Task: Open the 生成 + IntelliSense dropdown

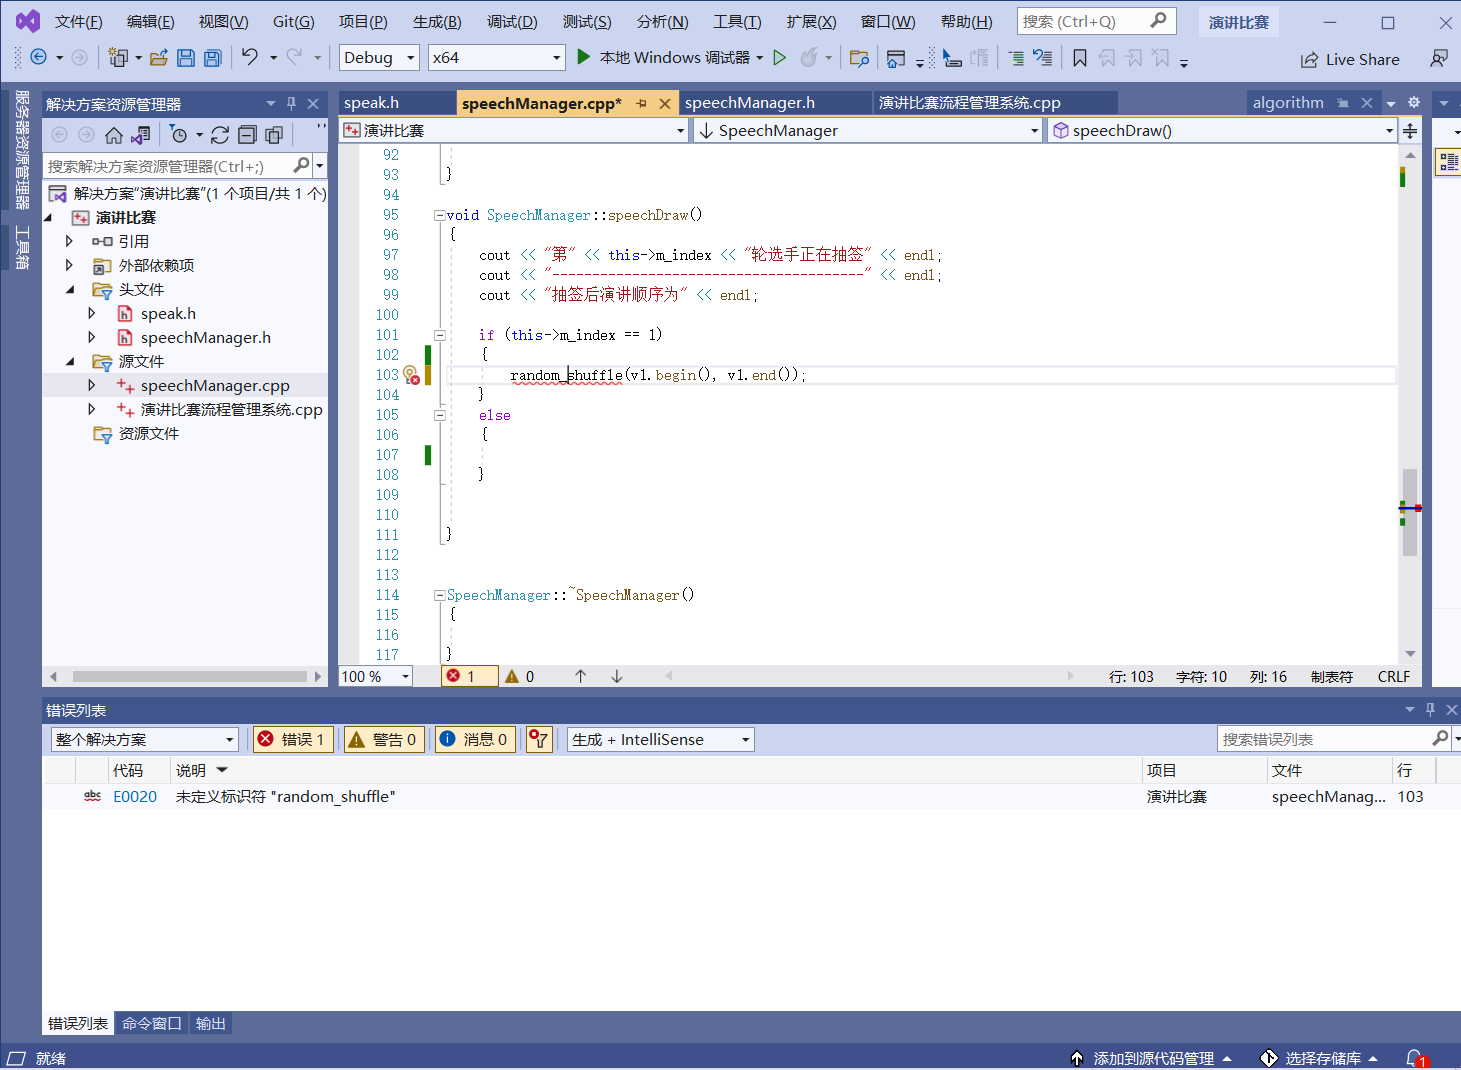Action: (x=661, y=739)
